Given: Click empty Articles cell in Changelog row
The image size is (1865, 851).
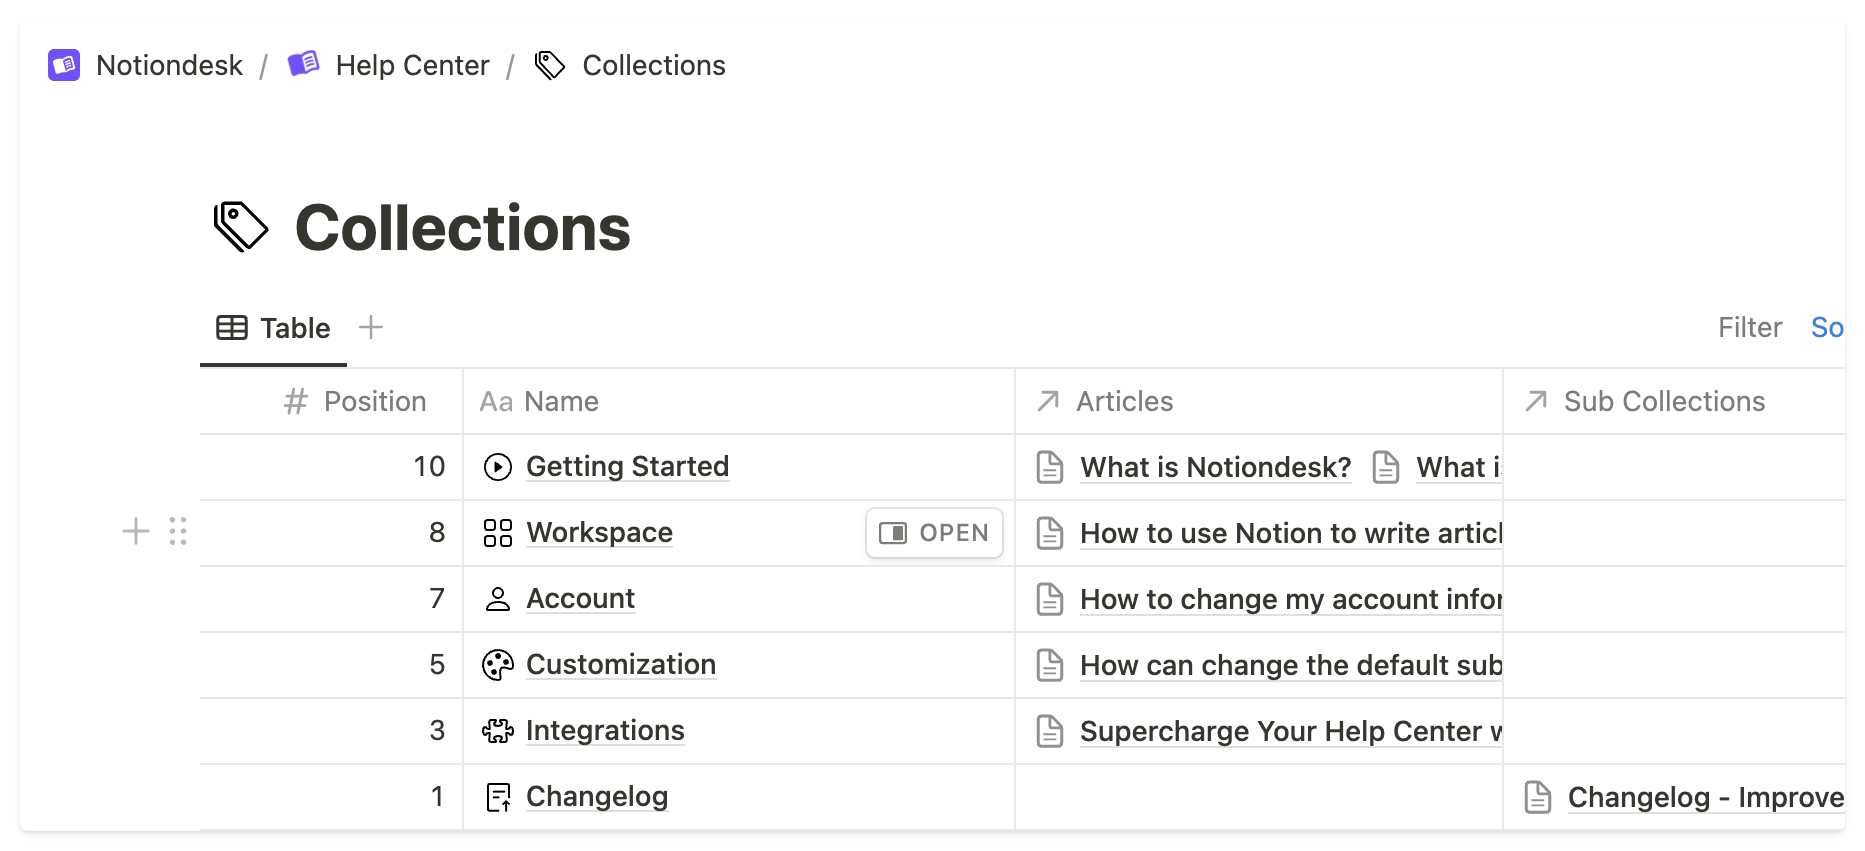Looking at the screenshot, I should (x=1259, y=797).
